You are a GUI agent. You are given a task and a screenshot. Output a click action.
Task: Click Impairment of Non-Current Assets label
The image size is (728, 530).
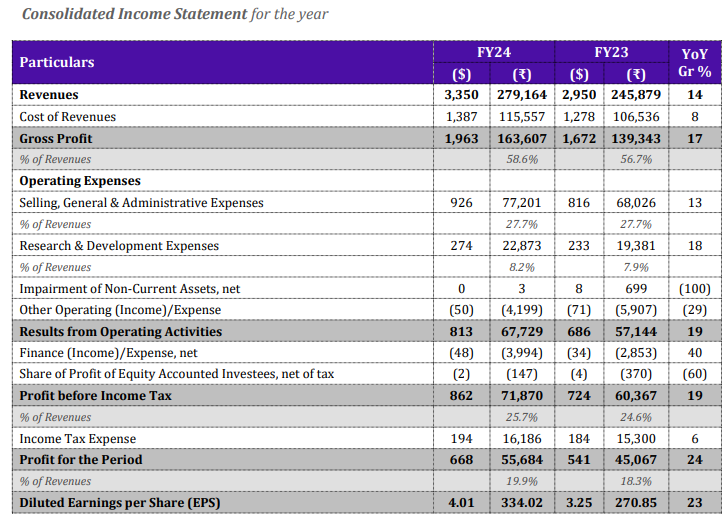point(130,289)
